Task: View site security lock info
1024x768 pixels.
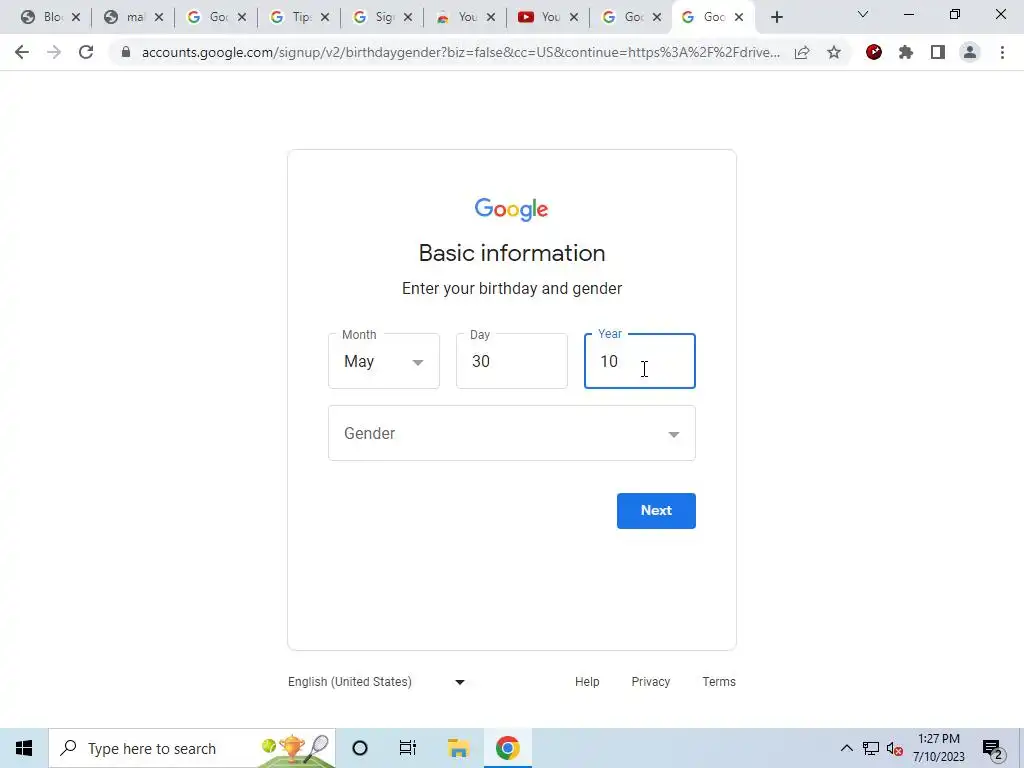Action: pyautogui.click(x=126, y=52)
